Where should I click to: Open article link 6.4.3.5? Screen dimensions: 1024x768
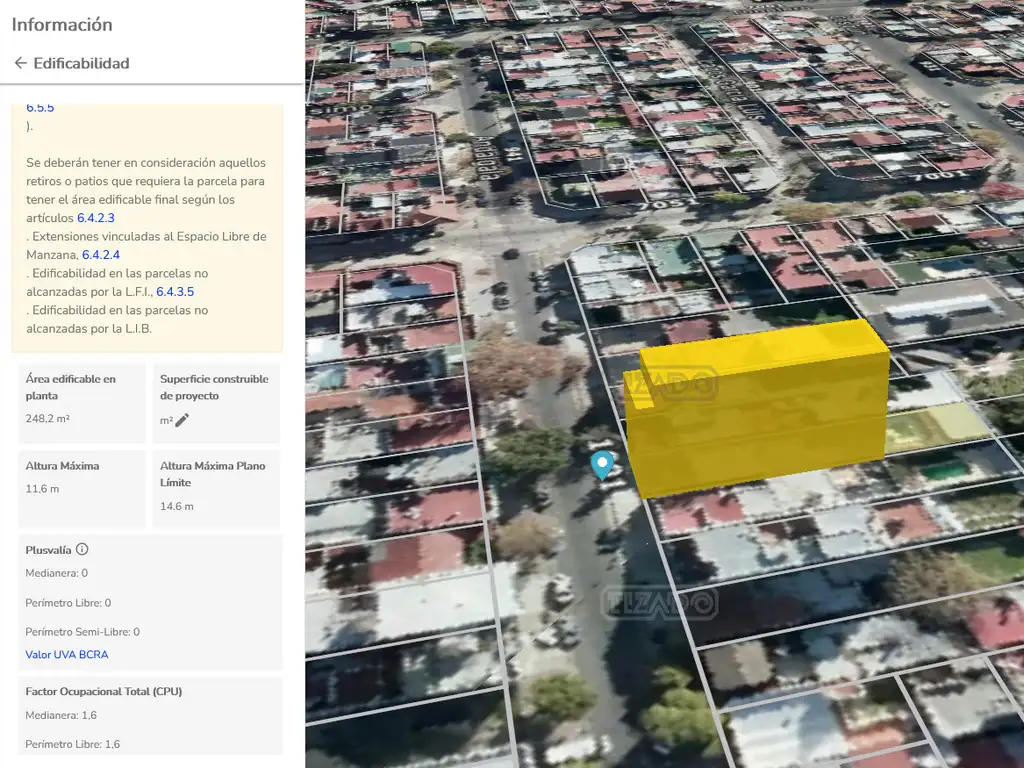click(175, 292)
